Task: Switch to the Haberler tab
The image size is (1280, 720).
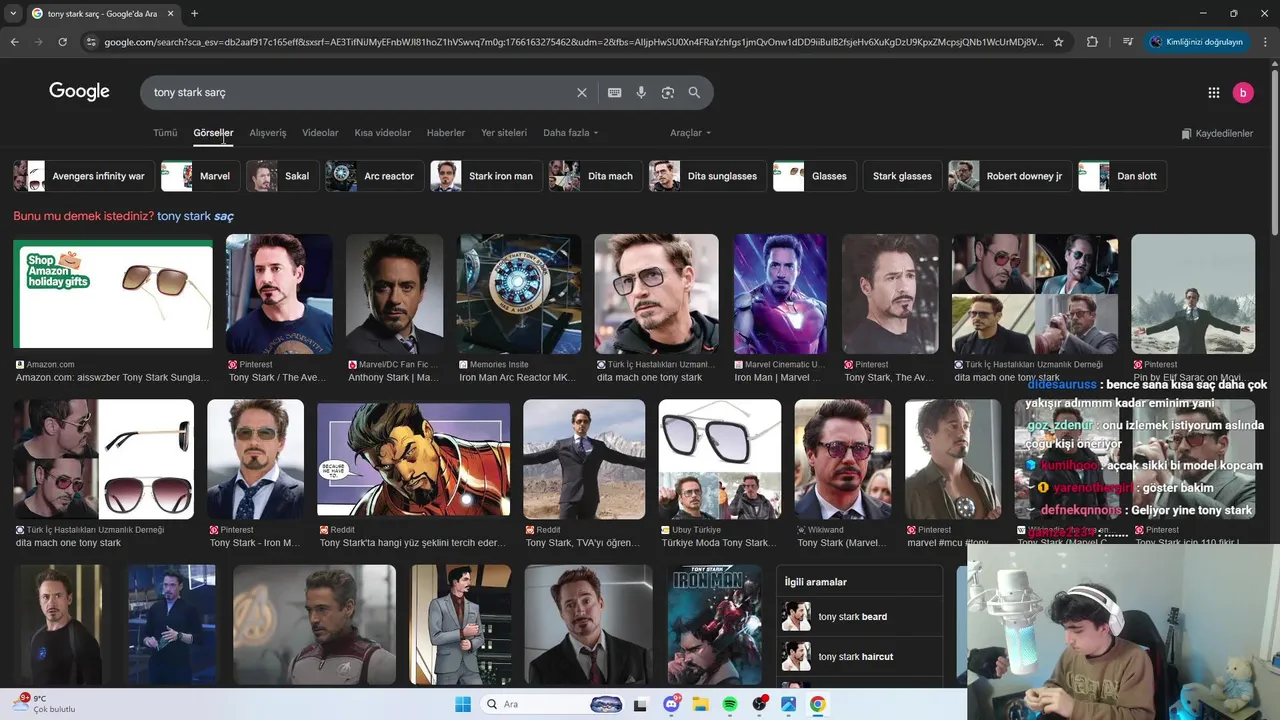Action: coord(446,132)
